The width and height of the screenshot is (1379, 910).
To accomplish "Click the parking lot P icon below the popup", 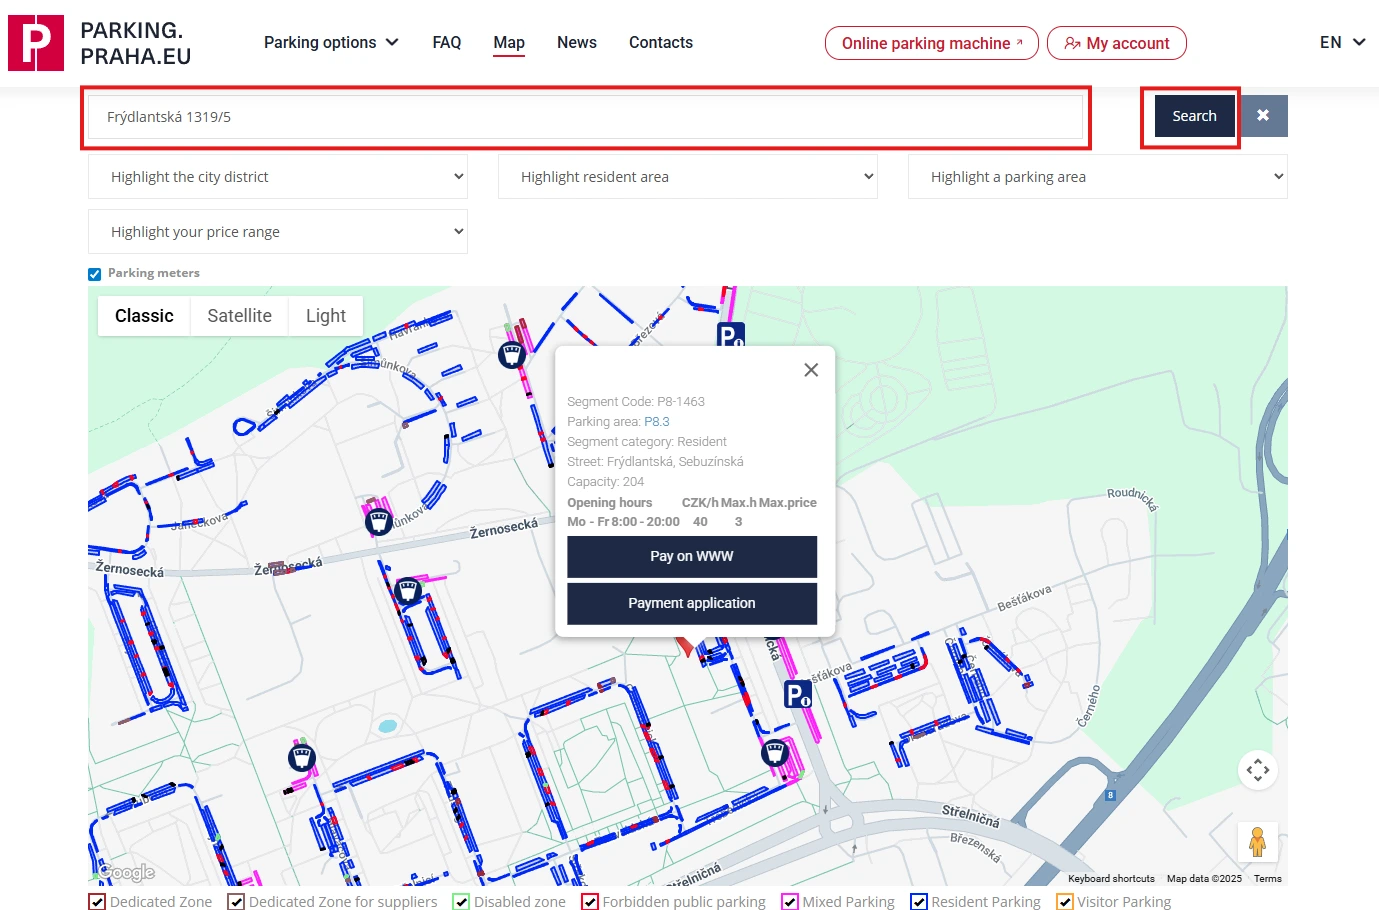I will (798, 694).
